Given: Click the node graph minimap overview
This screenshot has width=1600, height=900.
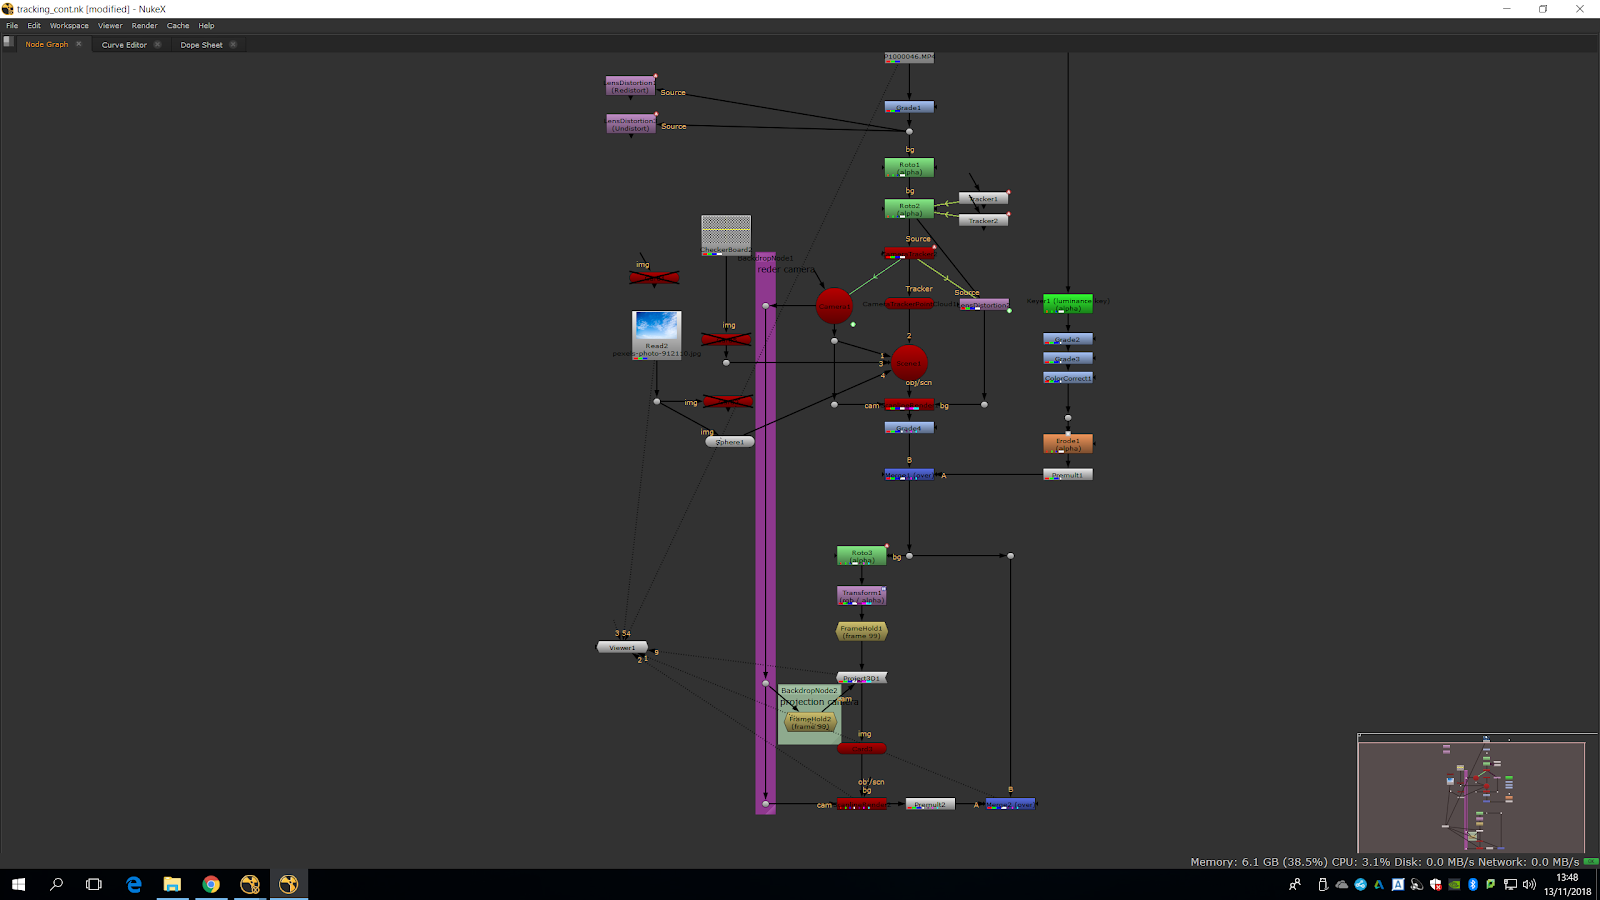Looking at the screenshot, I should (x=1471, y=795).
